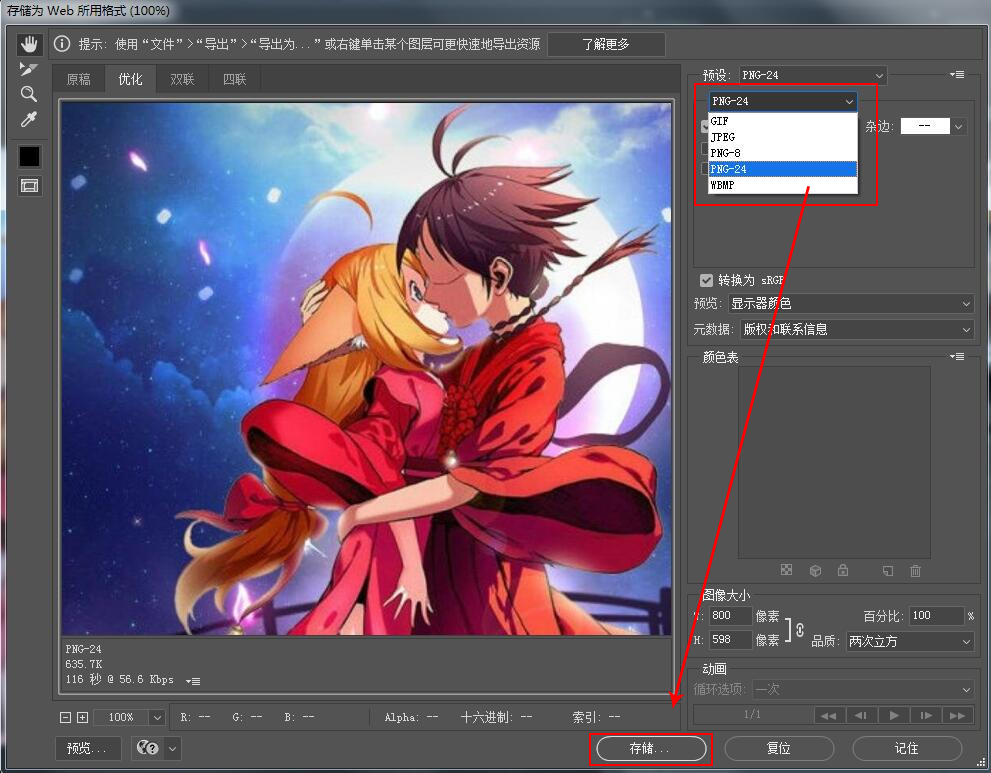
Task: Switch to the 优化 tab
Action: (130, 79)
